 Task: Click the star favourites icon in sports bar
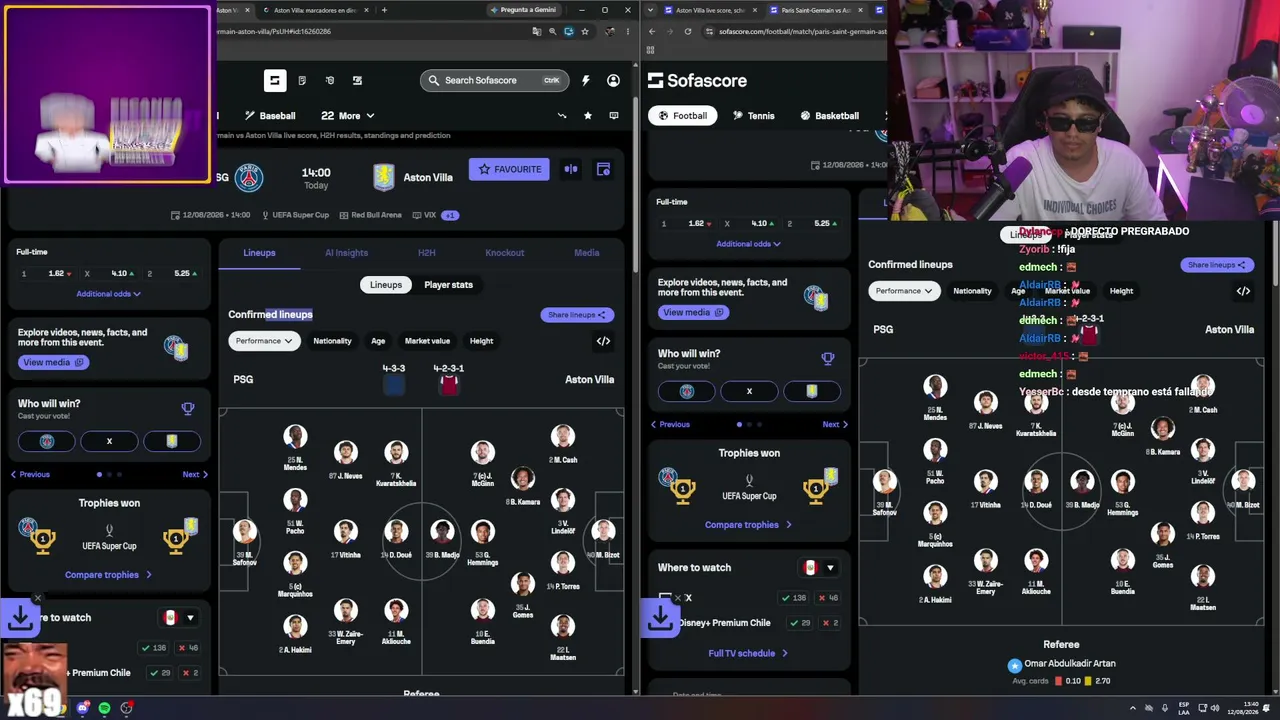588,116
